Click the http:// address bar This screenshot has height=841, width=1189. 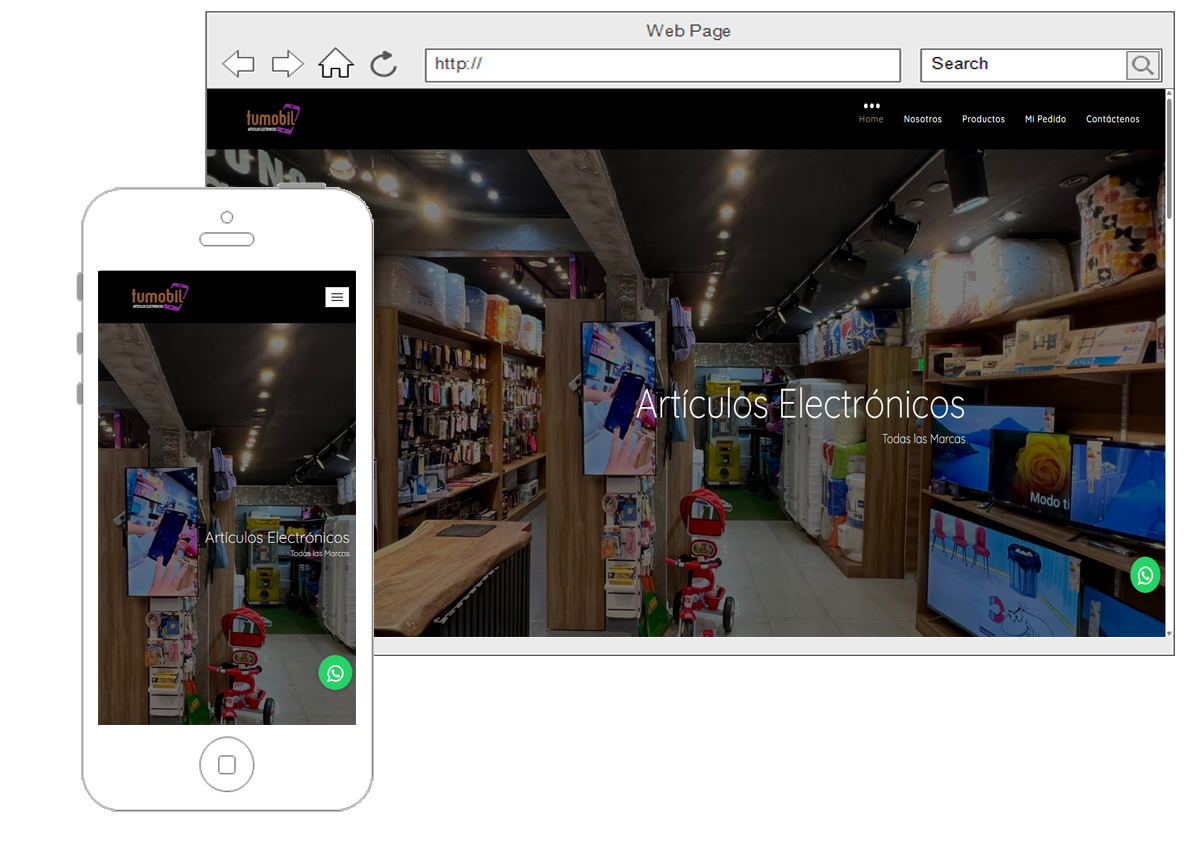click(662, 65)
